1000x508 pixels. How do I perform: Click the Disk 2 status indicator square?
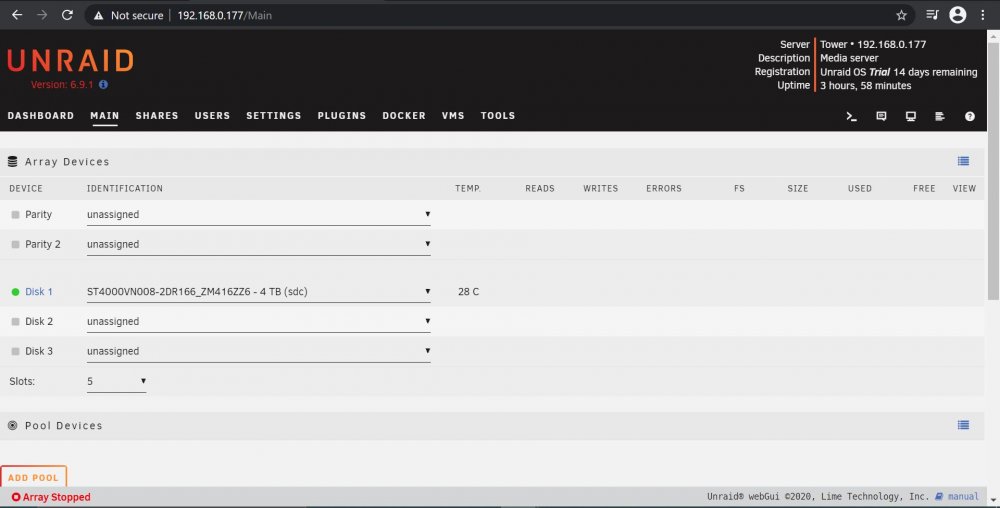pos(15,322)
